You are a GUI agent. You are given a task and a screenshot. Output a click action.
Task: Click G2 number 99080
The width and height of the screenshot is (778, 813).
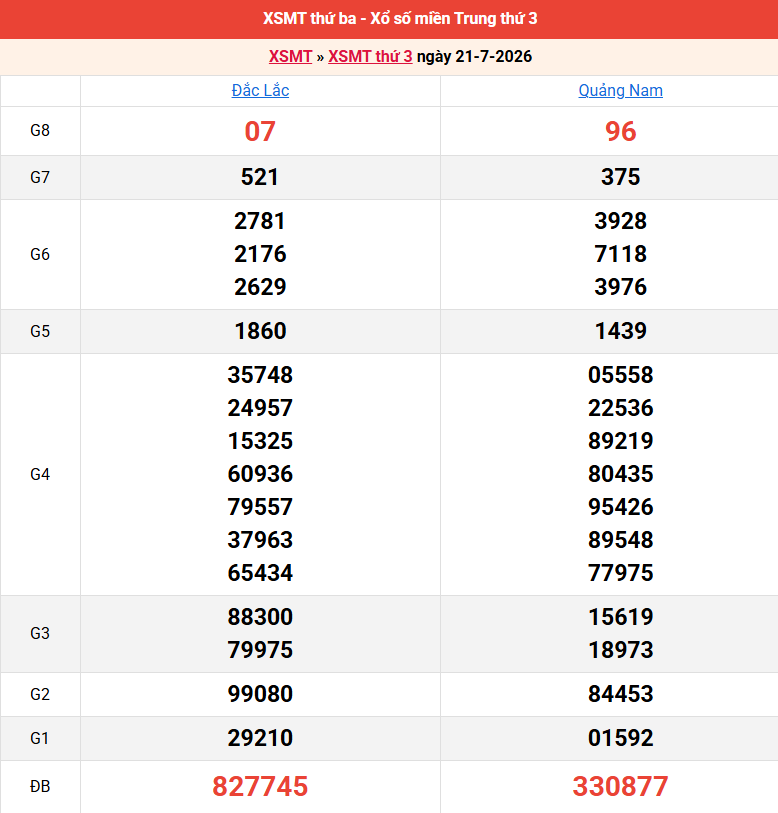coord(260,694)
